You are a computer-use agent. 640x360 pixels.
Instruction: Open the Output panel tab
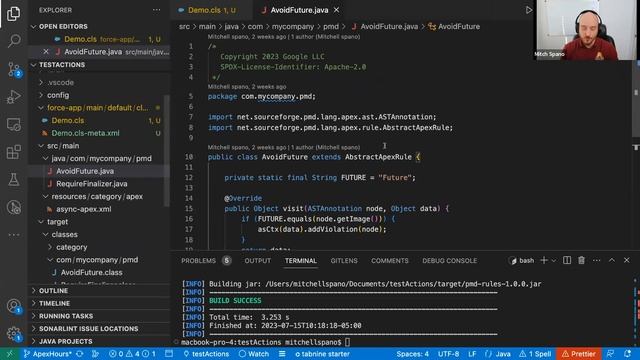(258, 260)
